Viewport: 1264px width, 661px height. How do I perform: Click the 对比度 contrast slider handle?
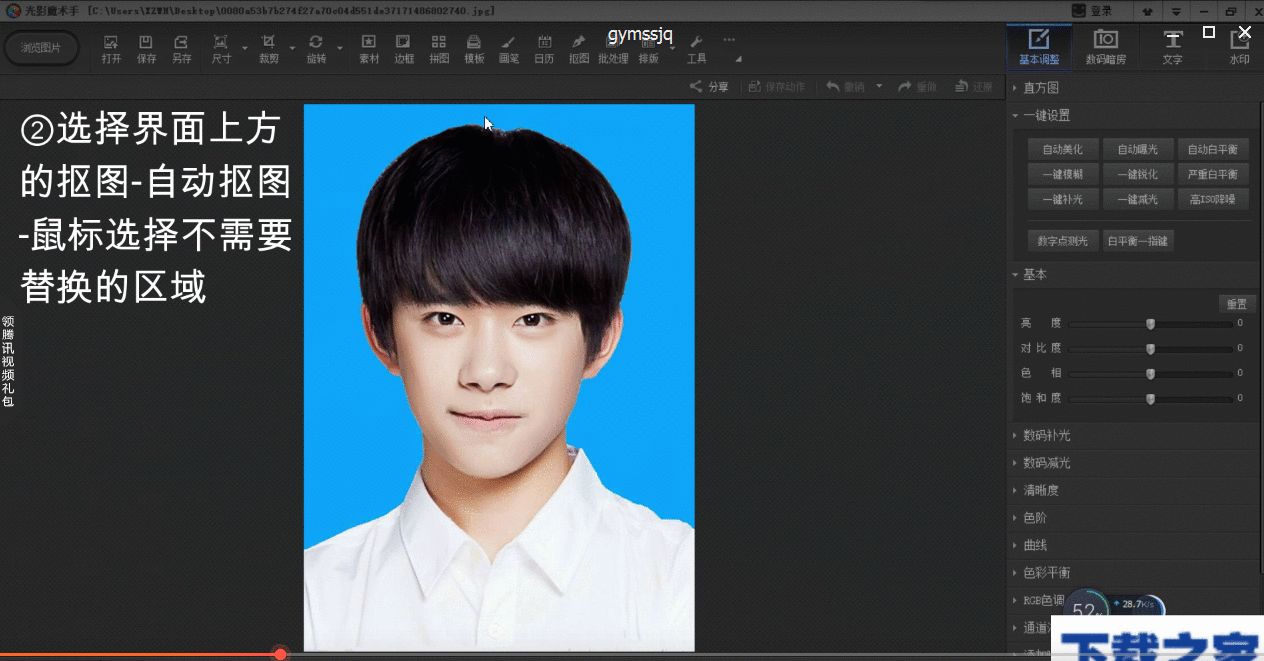pos(1150,349)
